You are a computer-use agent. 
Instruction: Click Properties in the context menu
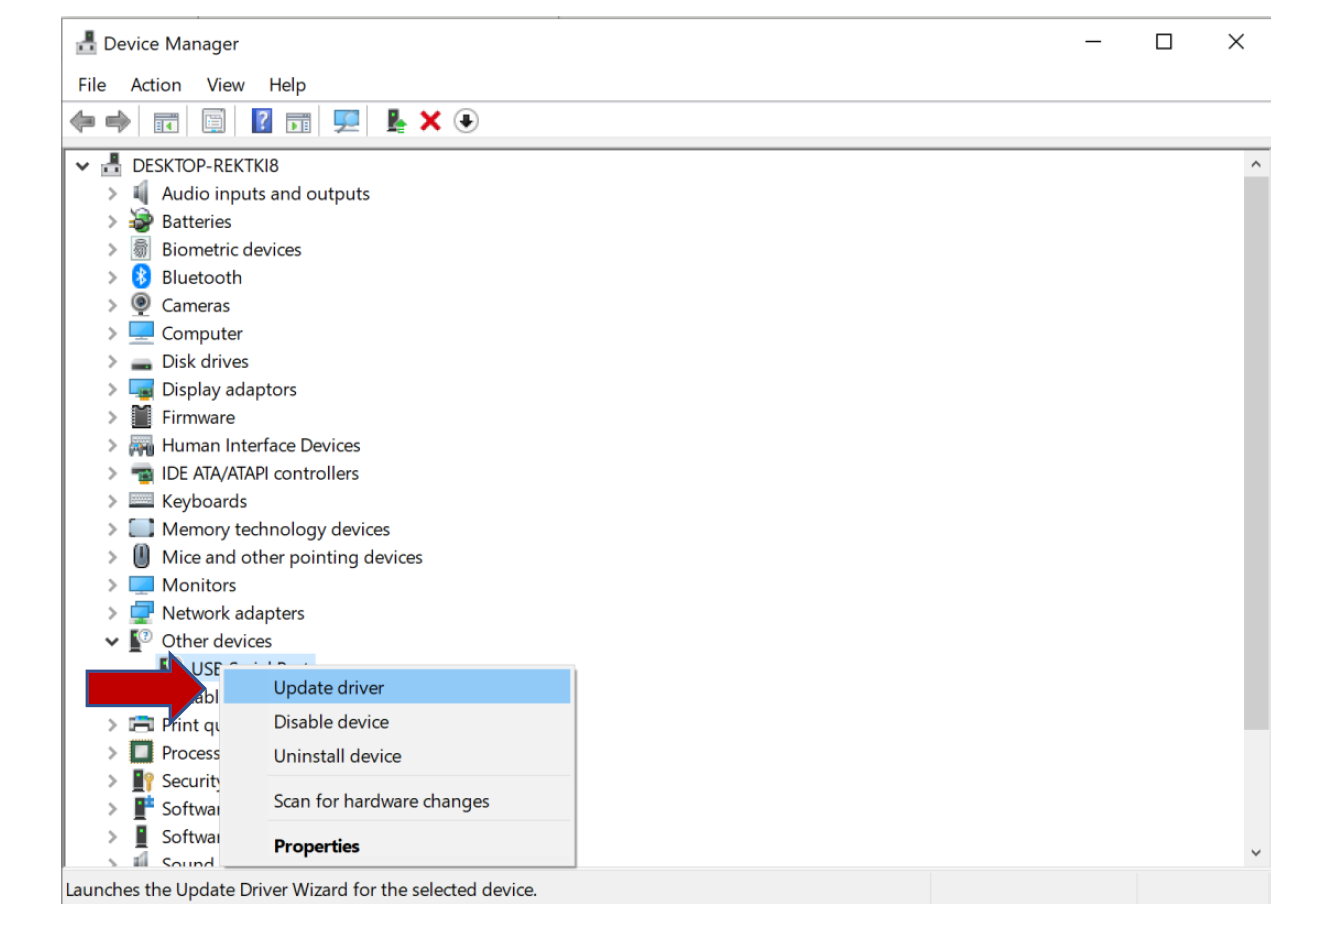pos(316,847)
